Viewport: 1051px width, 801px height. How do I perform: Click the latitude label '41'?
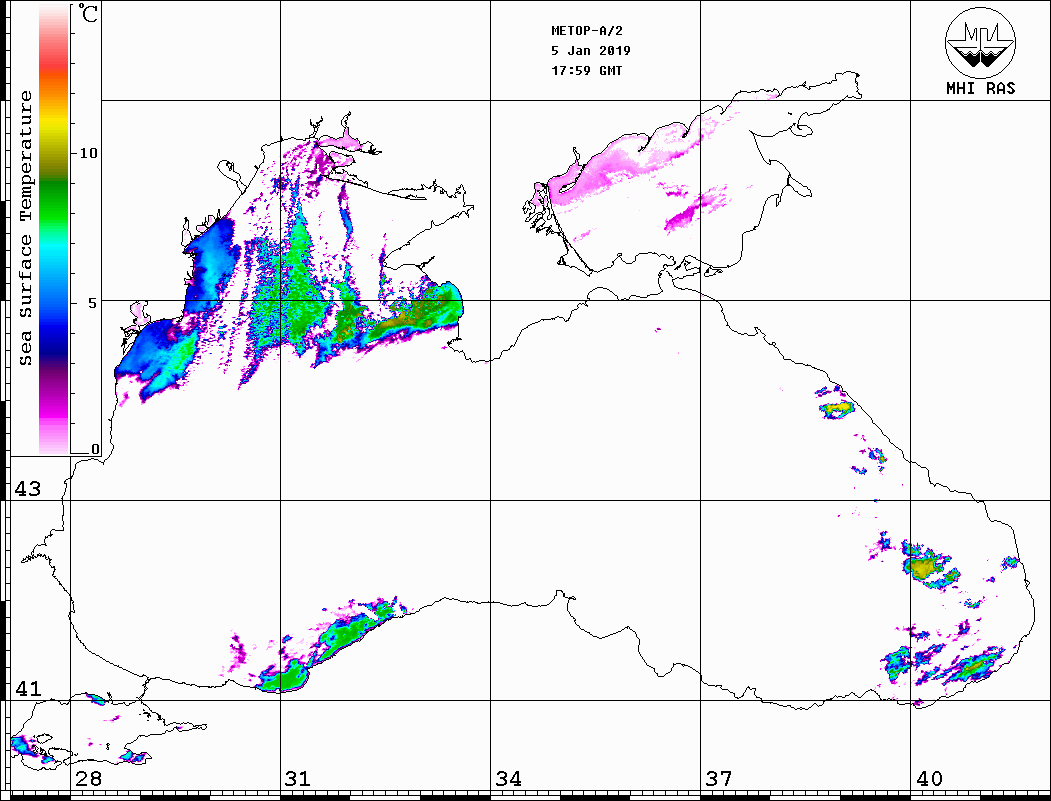pyautogui.click(x=28, y=689)
